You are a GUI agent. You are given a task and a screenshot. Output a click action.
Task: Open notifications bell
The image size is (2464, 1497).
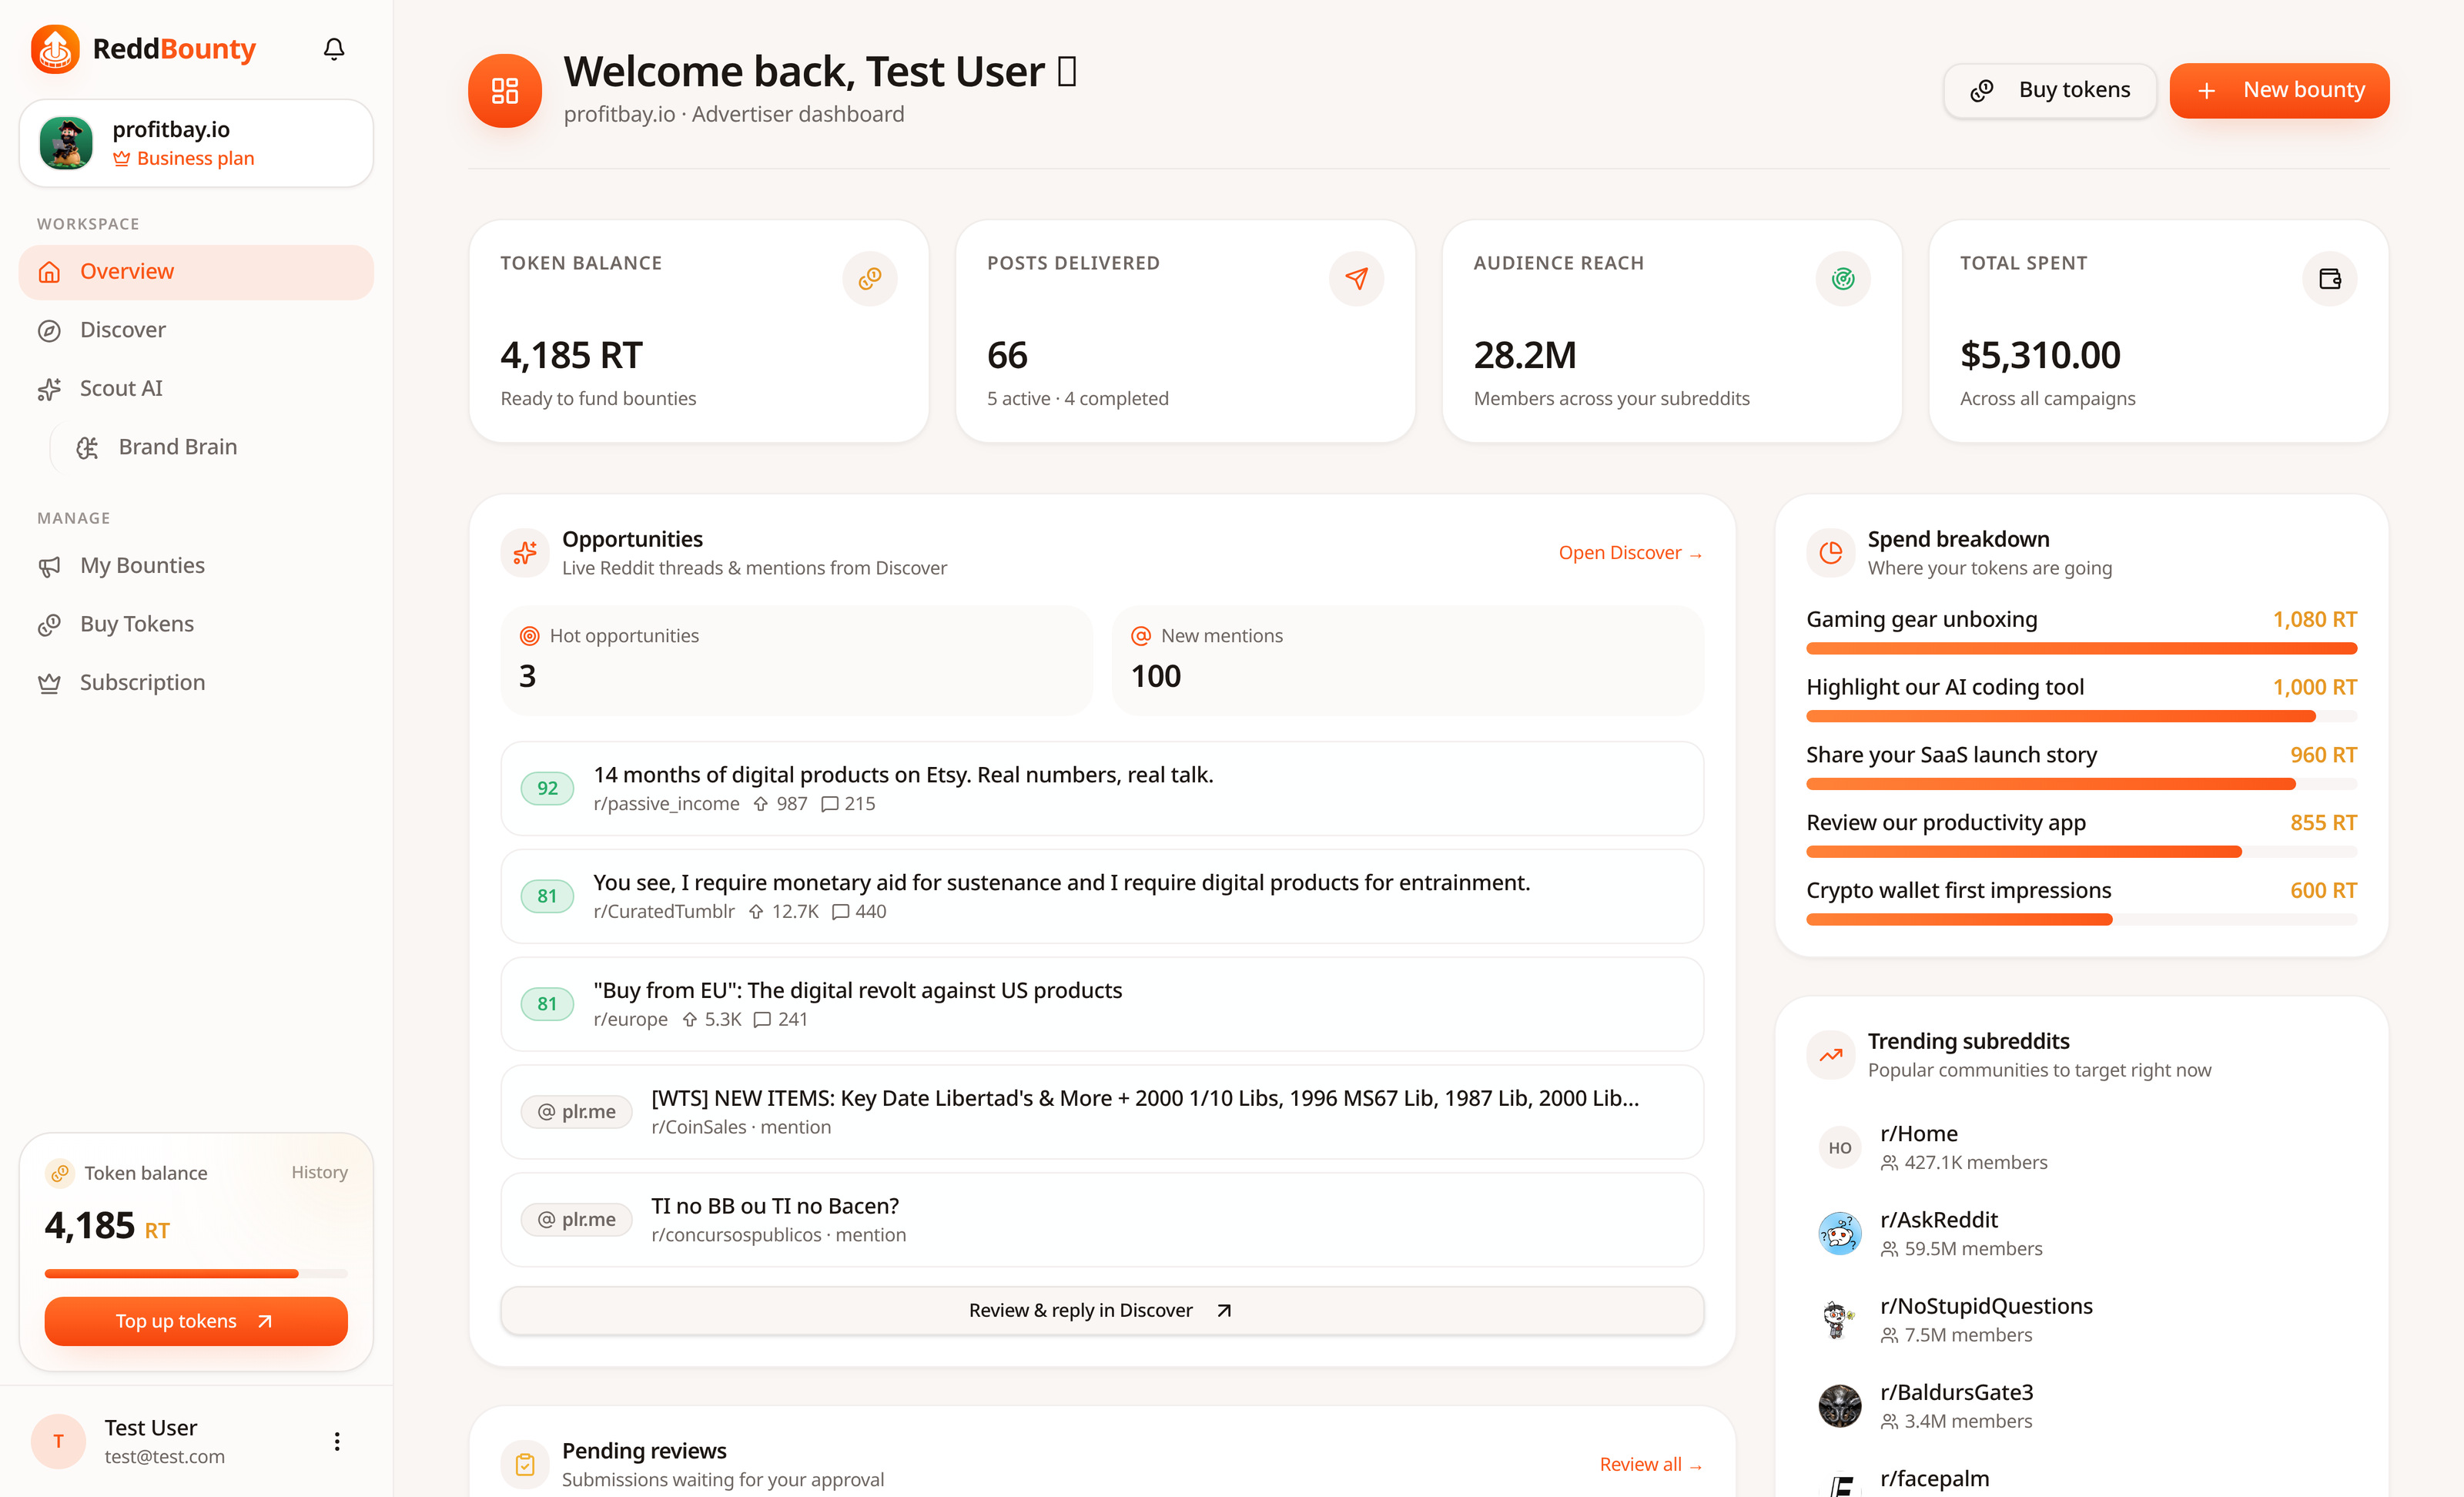pyautogui.click(x=334, y=49)
